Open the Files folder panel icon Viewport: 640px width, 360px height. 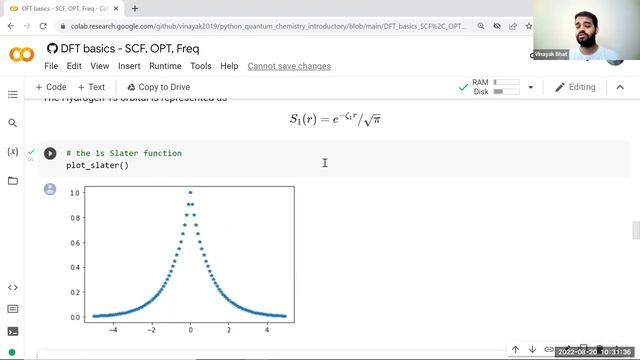click(13, 180)
